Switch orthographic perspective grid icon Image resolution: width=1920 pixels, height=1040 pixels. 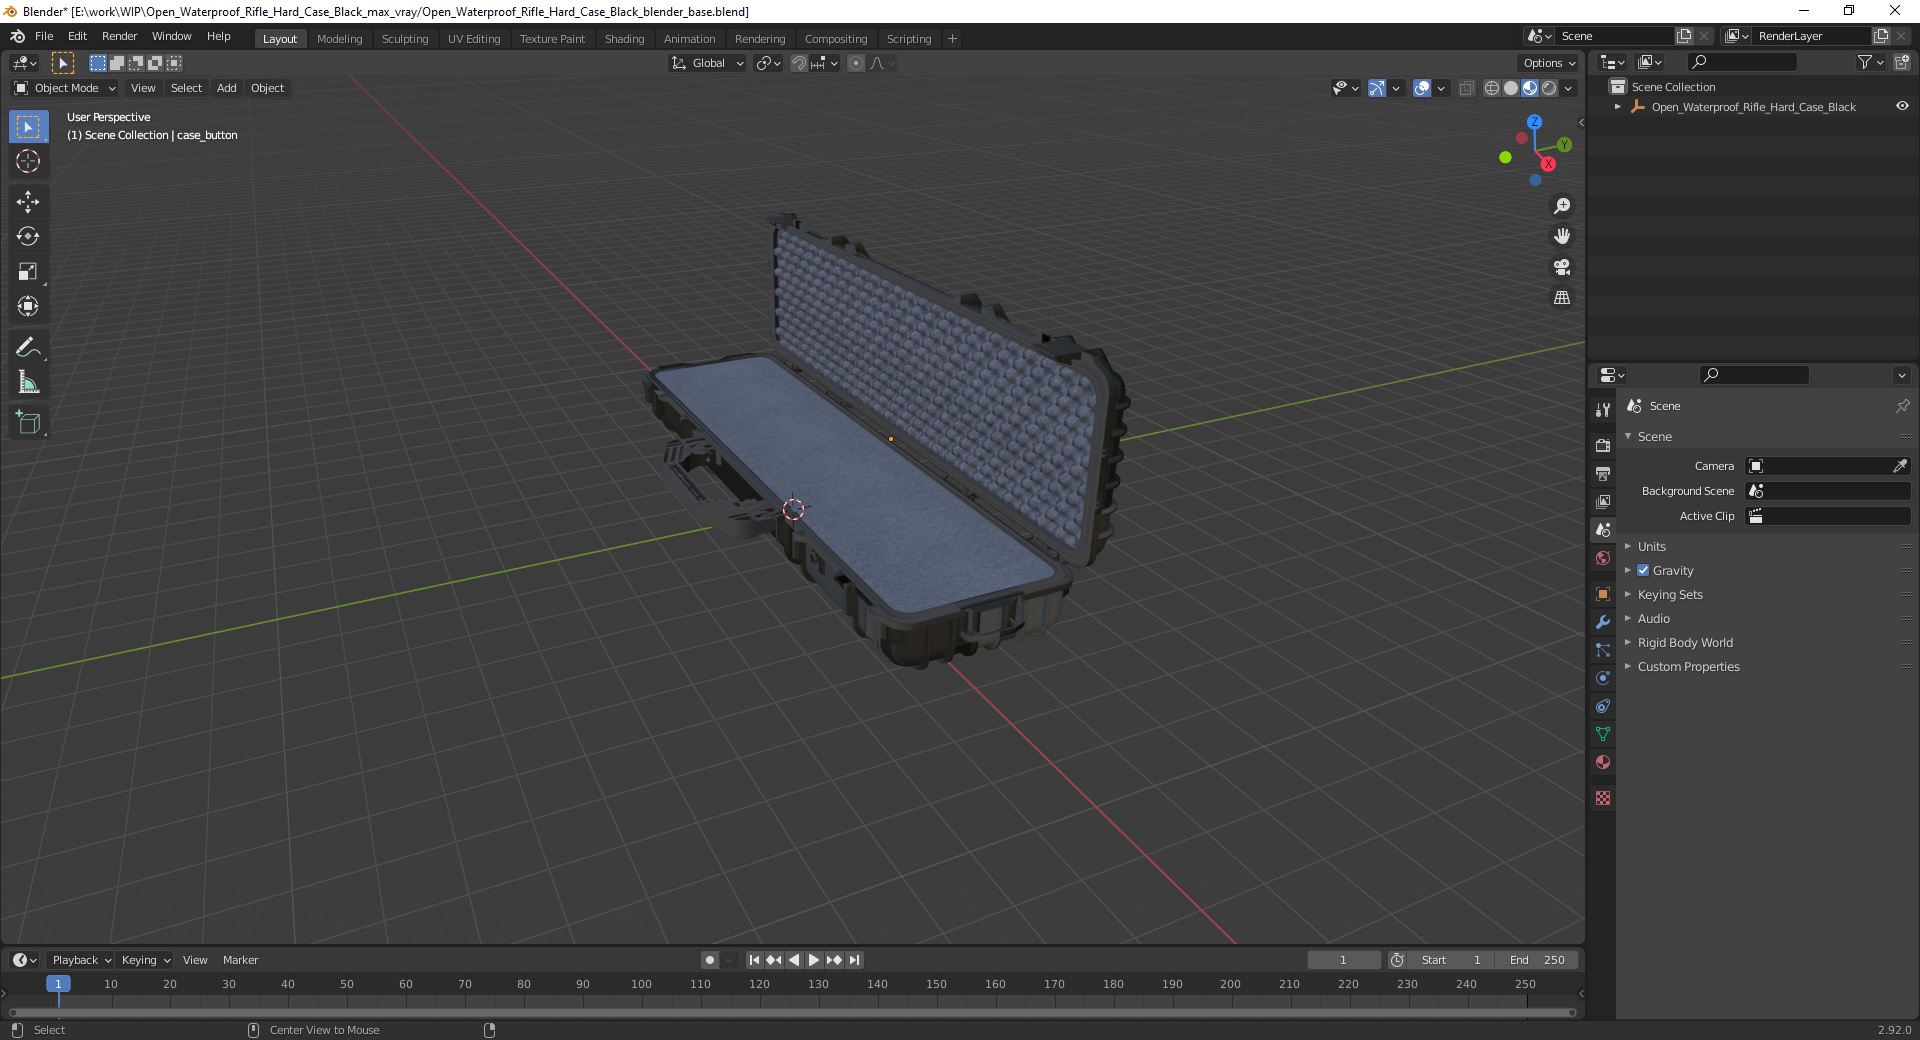click(1562, 298)
